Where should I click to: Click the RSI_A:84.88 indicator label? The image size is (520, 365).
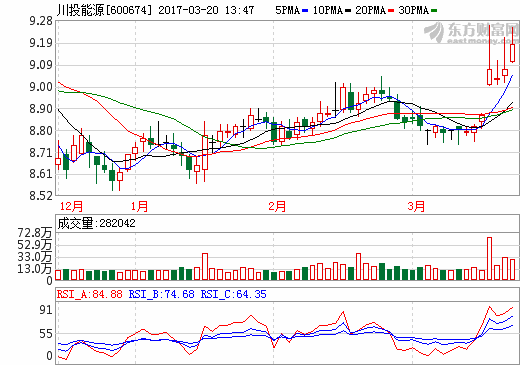pyautogui.click(x=90, y=294)
